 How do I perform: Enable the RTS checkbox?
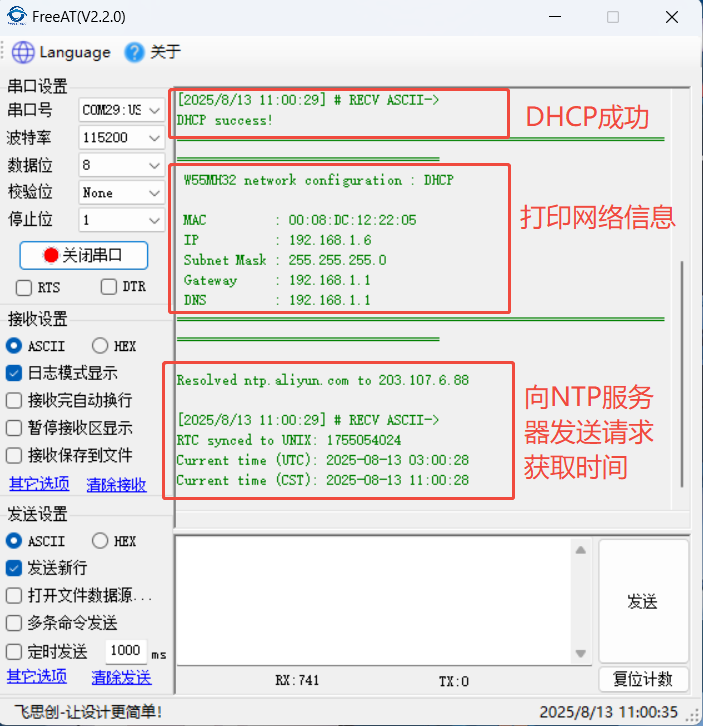click(x=24, y=288)
